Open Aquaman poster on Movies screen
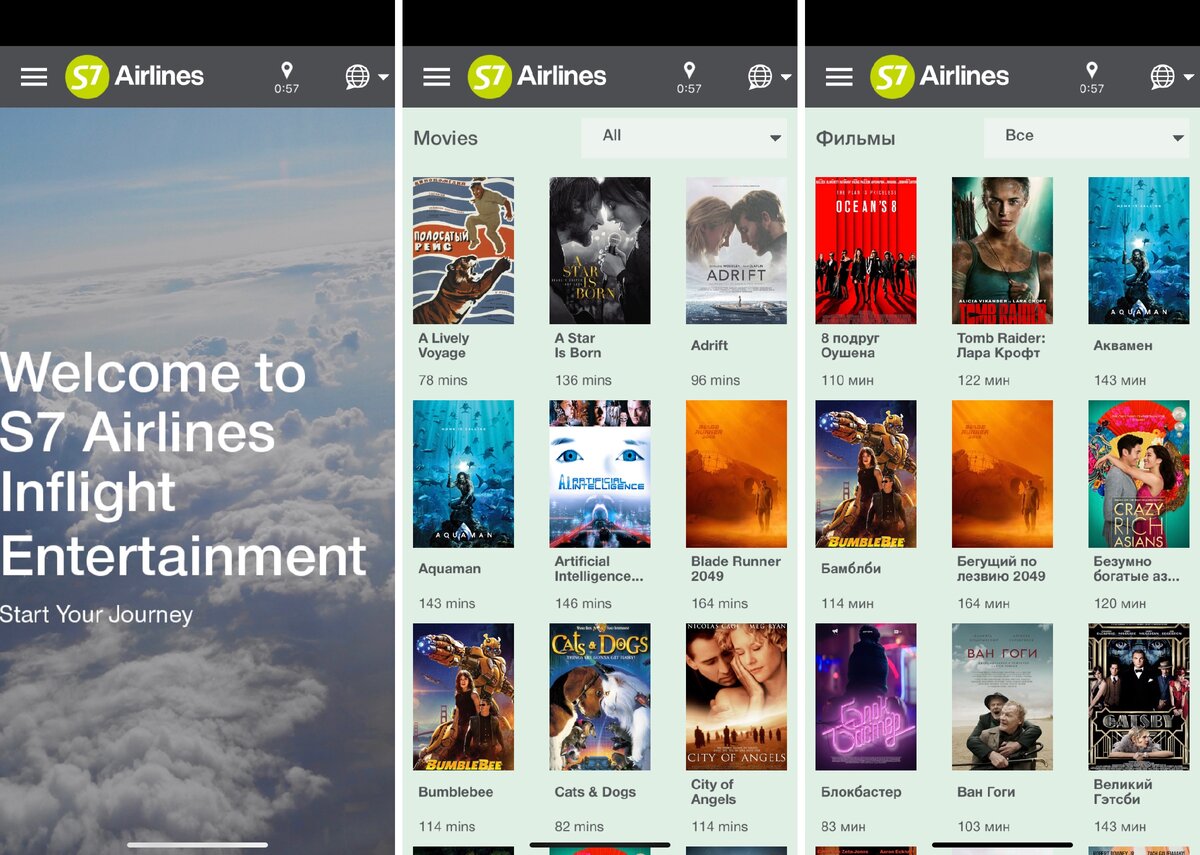This screenshot has width=1200, height=855. pyautogui.click(x=464, y=474)
